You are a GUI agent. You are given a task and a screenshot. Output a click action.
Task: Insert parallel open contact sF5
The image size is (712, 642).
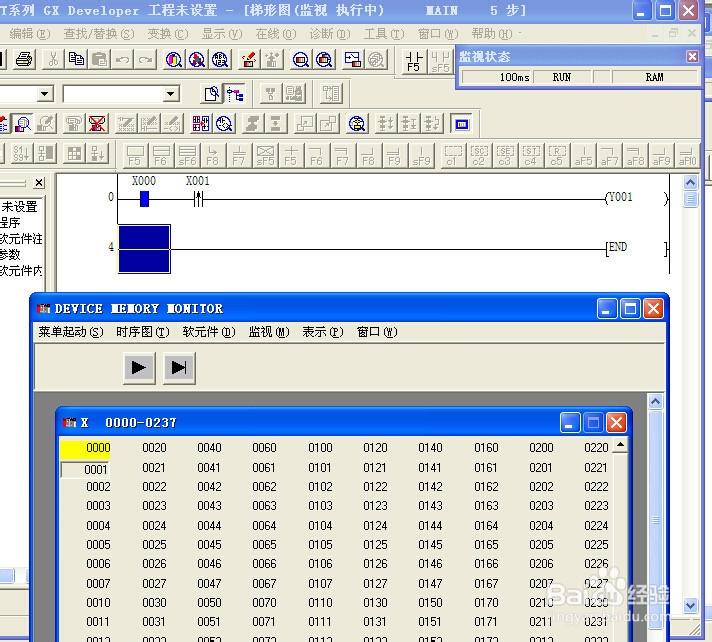pyautogui.click(x=440, y=61)
